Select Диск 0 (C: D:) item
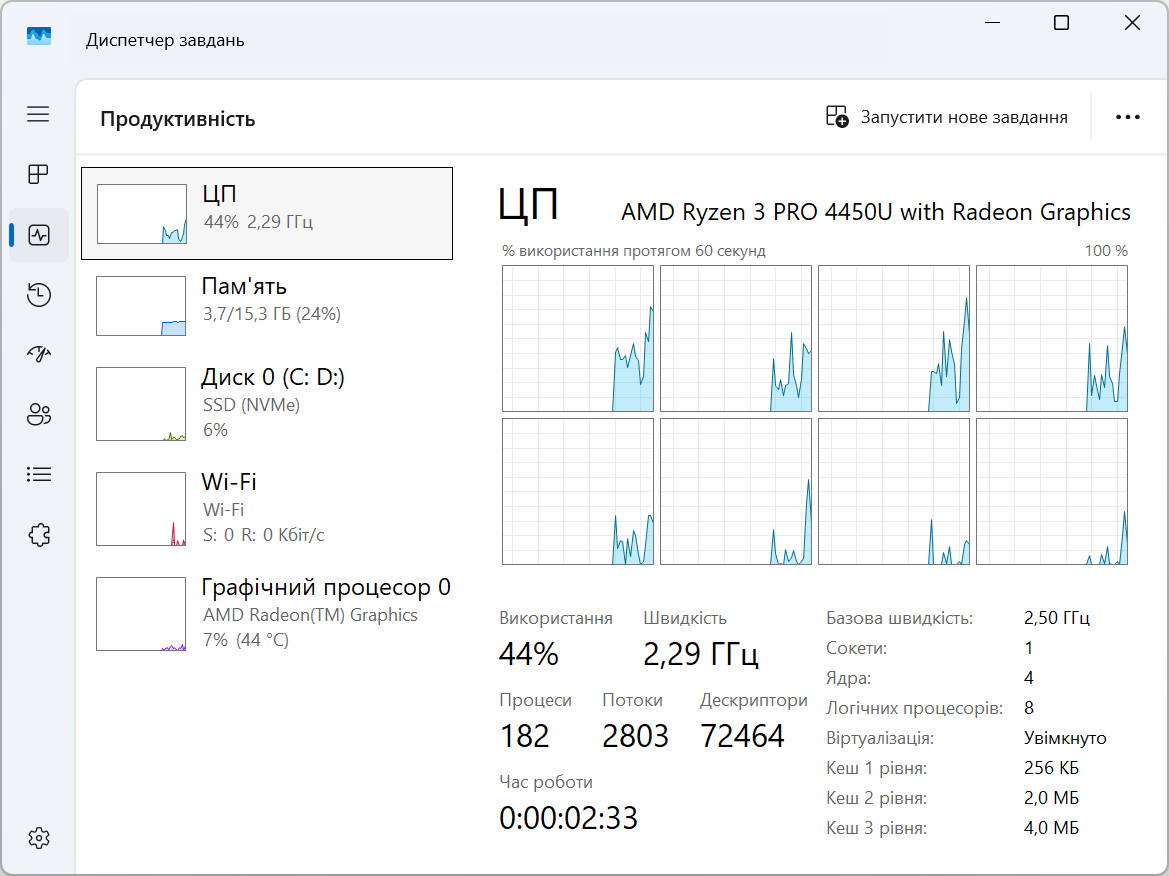Screen dimensions: 1169x876 267,404
